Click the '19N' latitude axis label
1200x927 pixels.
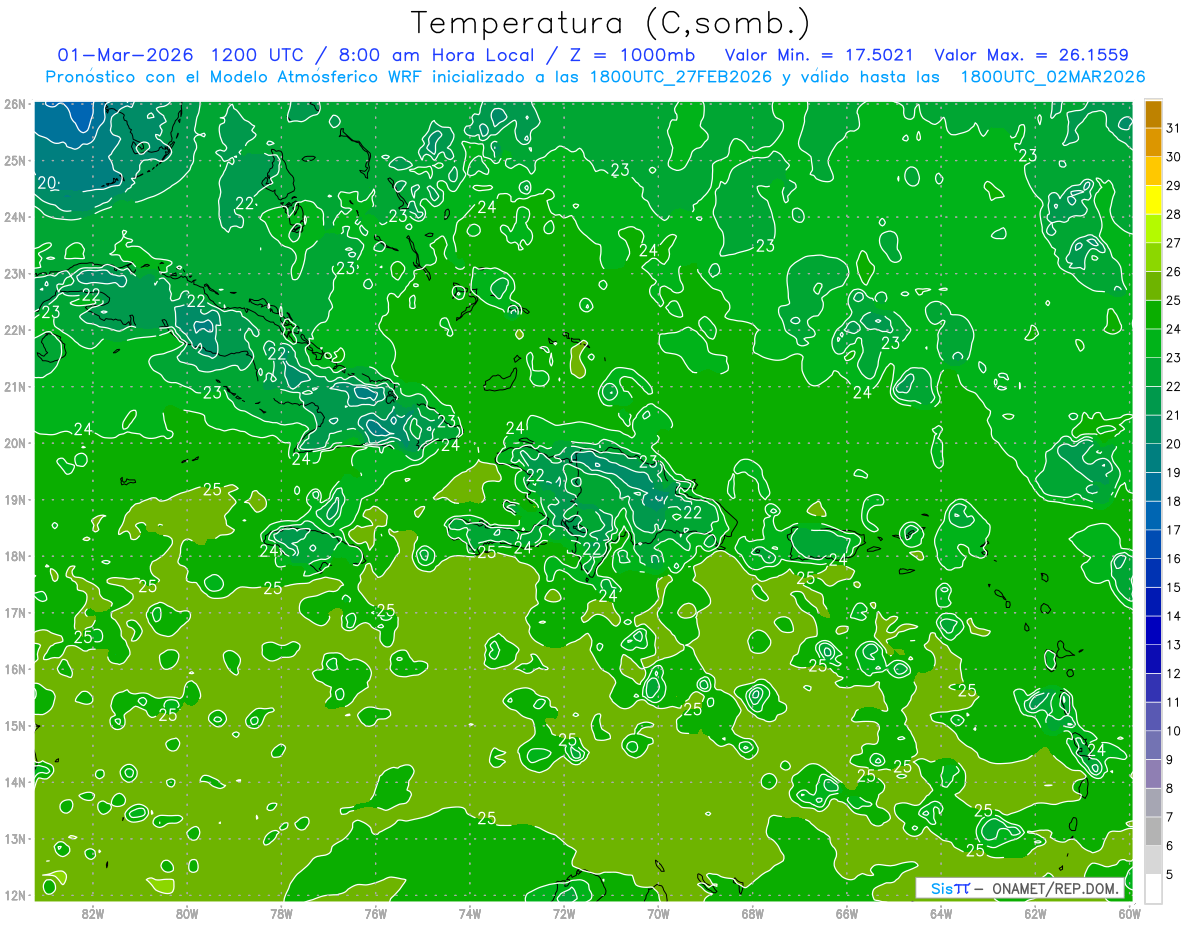click(x=15, y=499)
